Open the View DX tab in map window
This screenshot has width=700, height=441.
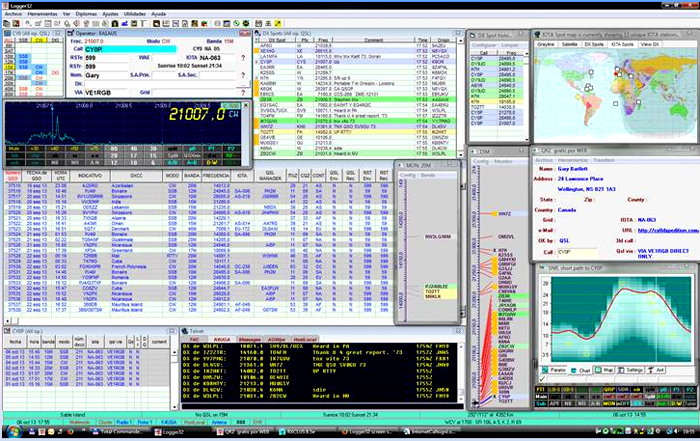click(x=650, y=44)
